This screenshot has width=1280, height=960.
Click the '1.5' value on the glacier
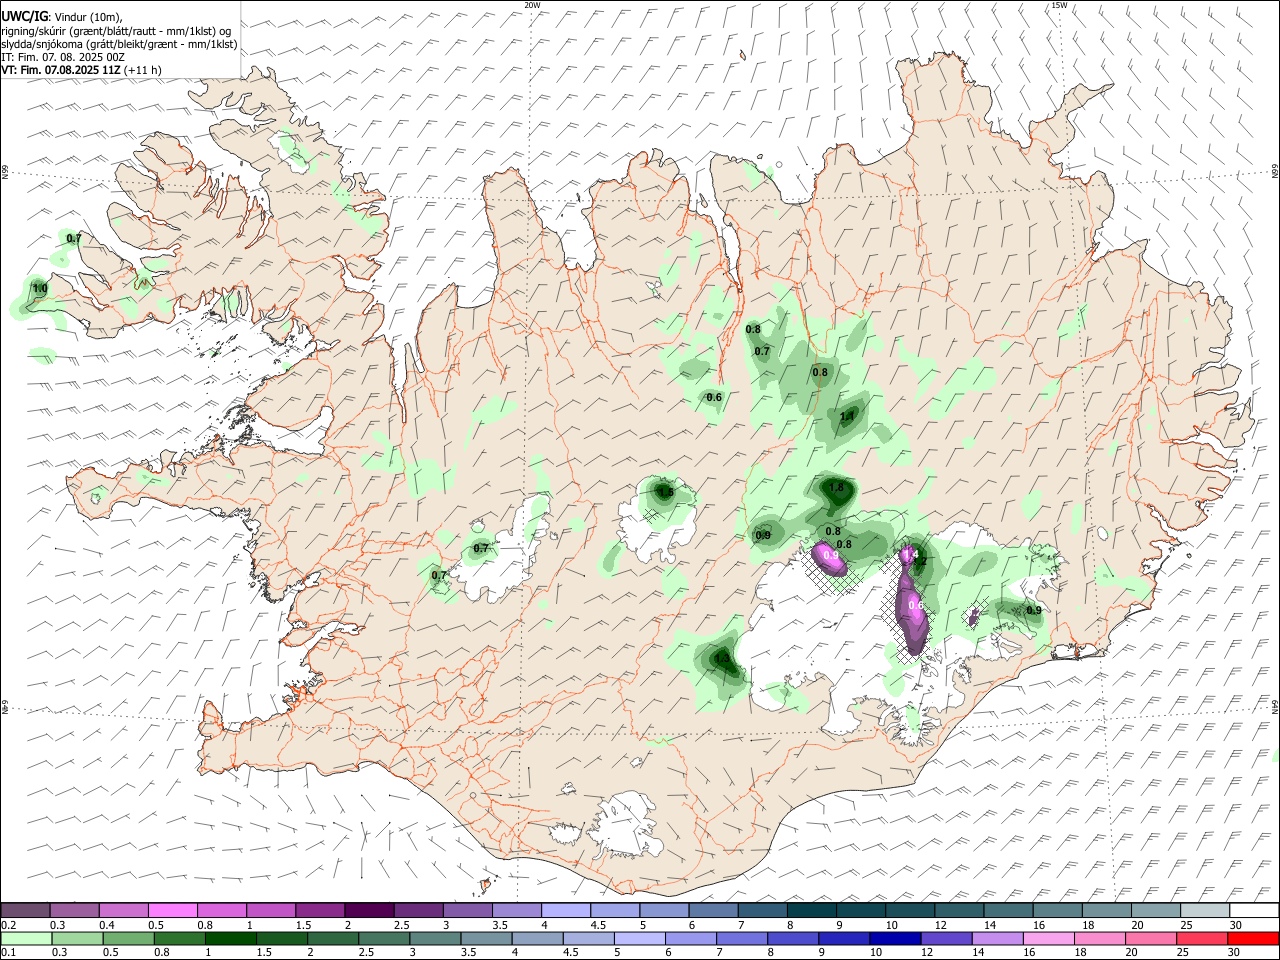click(666, 492)
